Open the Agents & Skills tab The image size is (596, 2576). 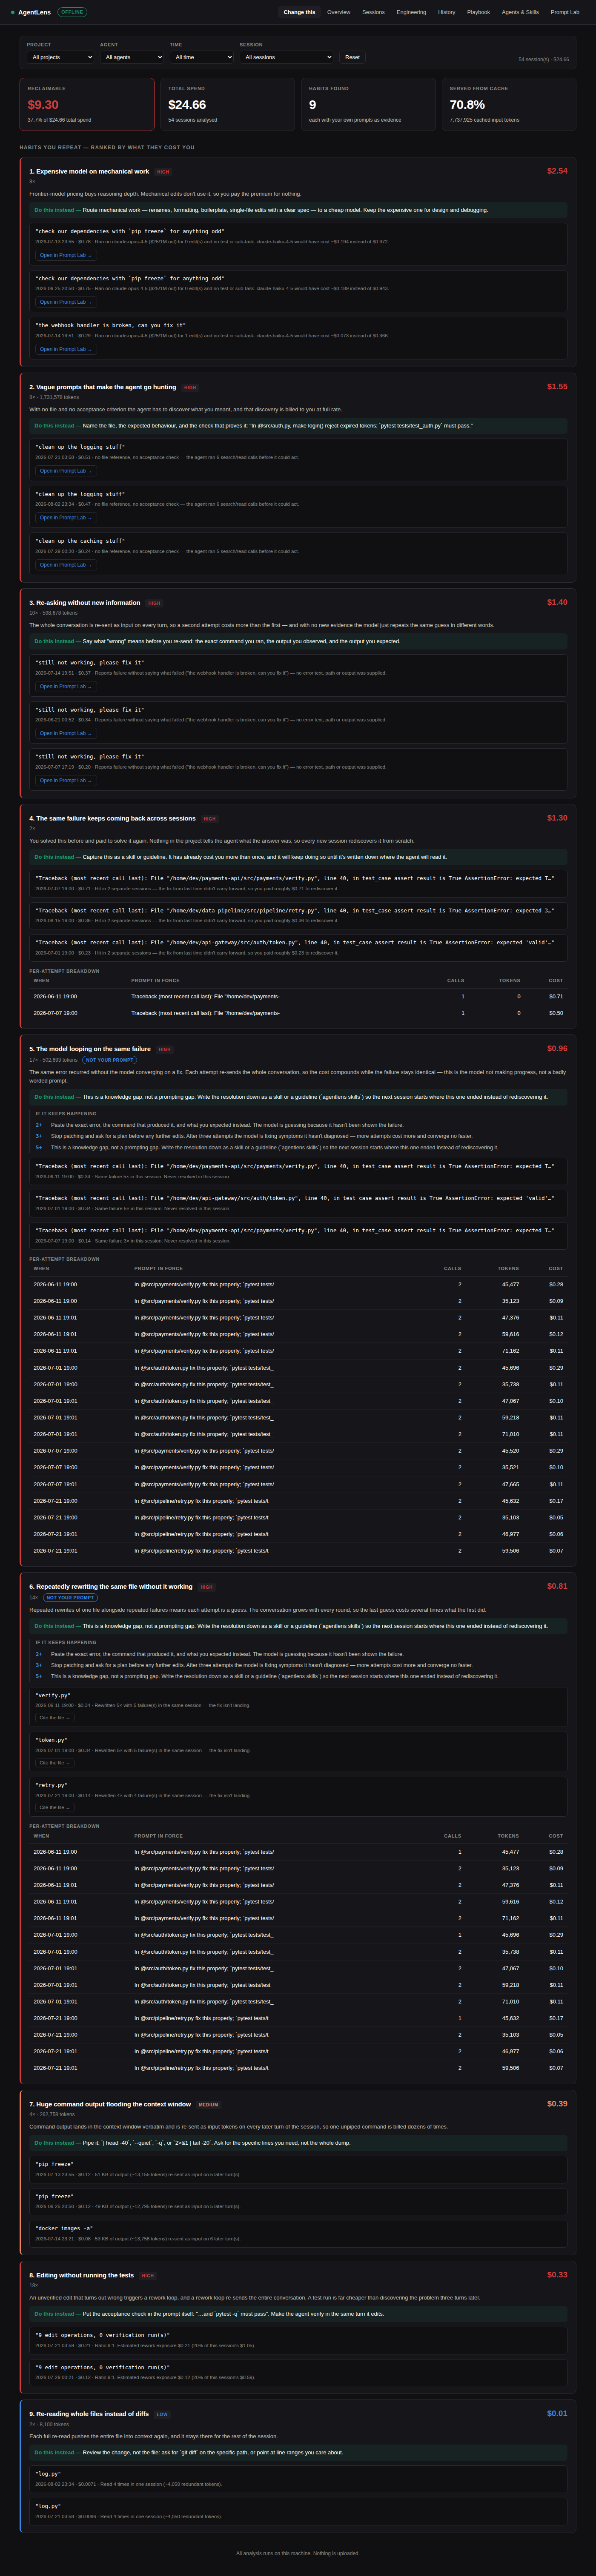pyautogui.click(x=520, y=12)
